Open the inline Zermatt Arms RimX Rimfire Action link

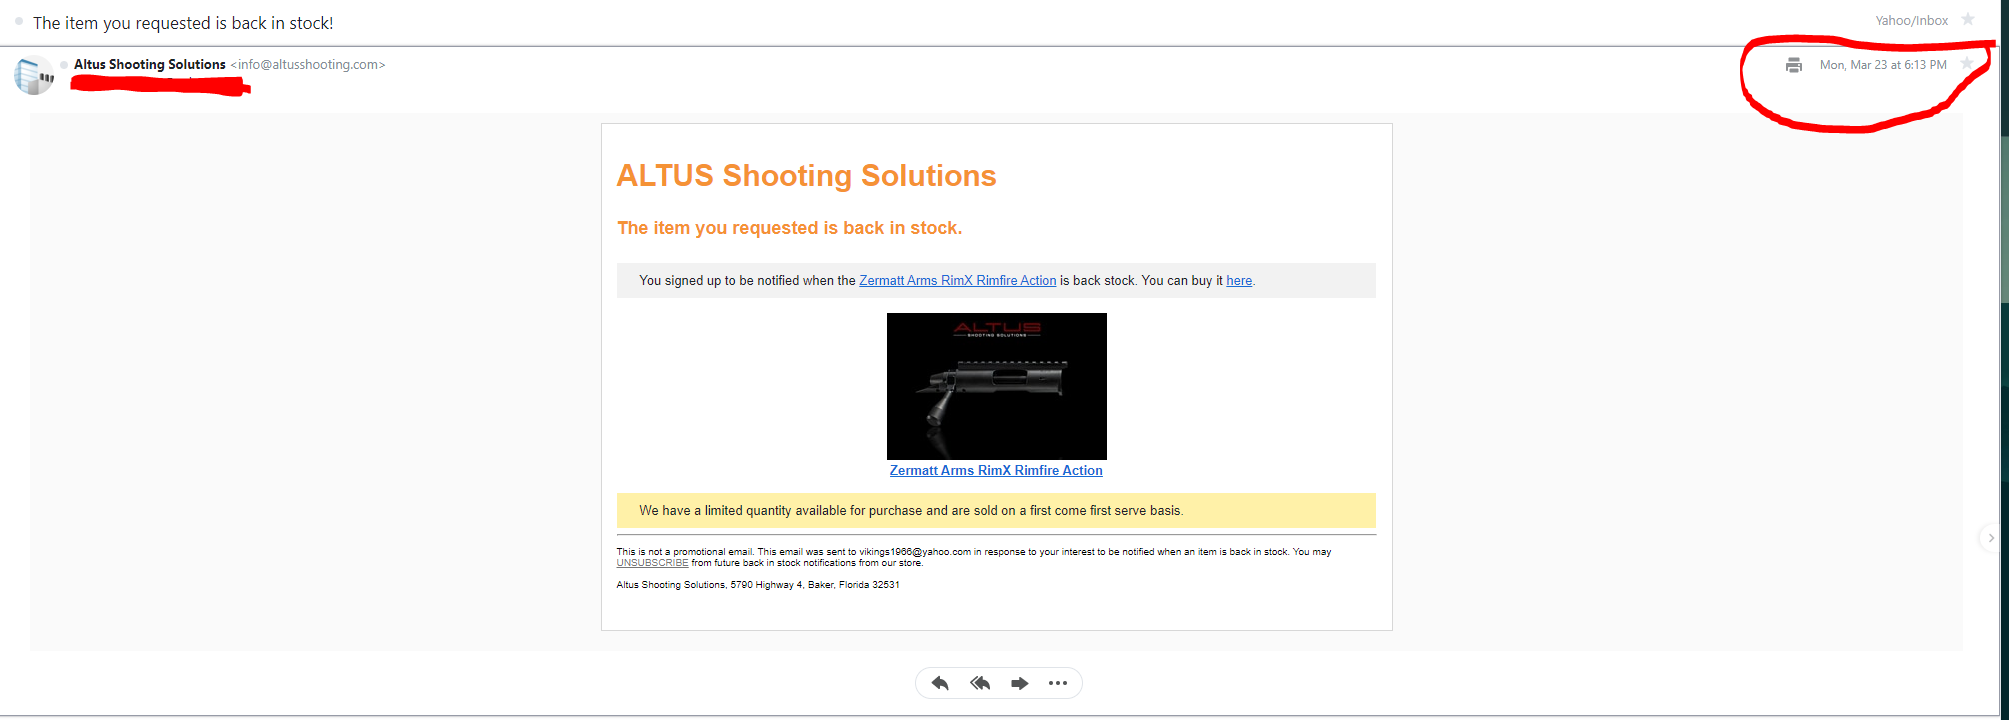(x=957, y=281)
